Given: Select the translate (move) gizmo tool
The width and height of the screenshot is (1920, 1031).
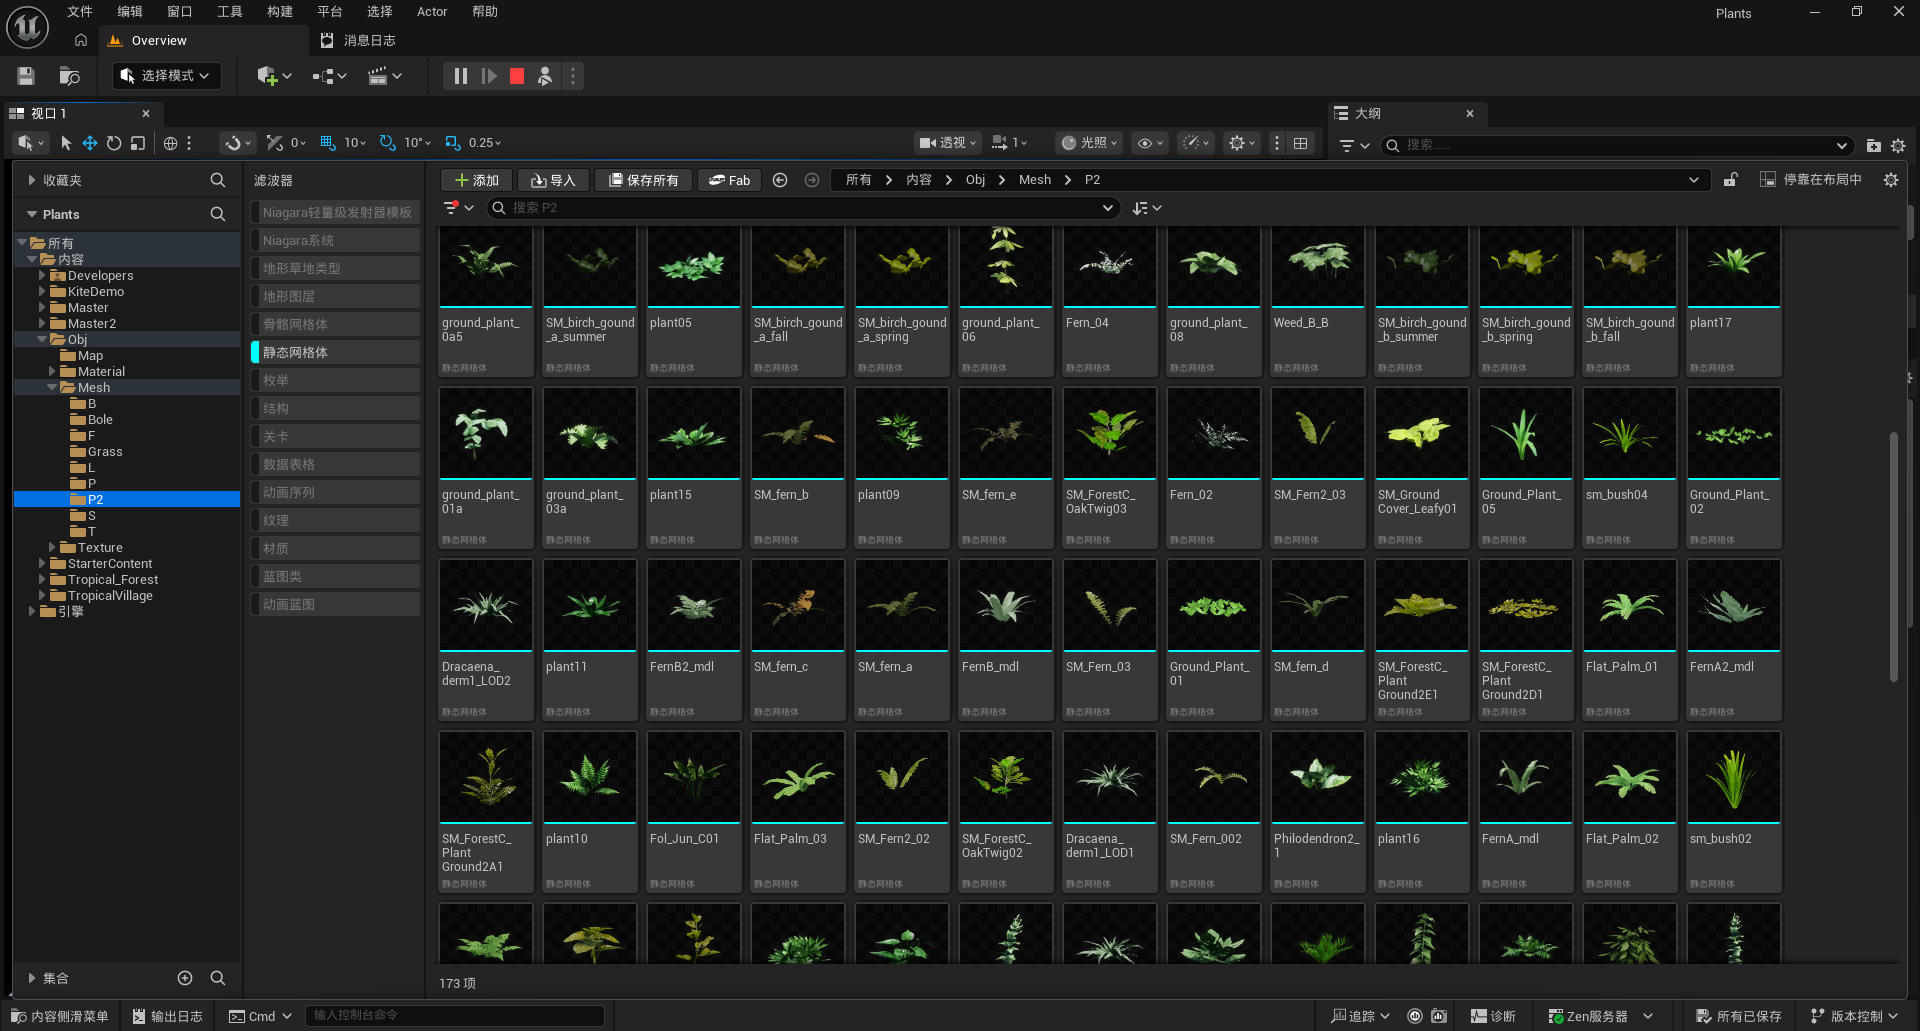Looking at the screenshot, I should tap(90, 143).
